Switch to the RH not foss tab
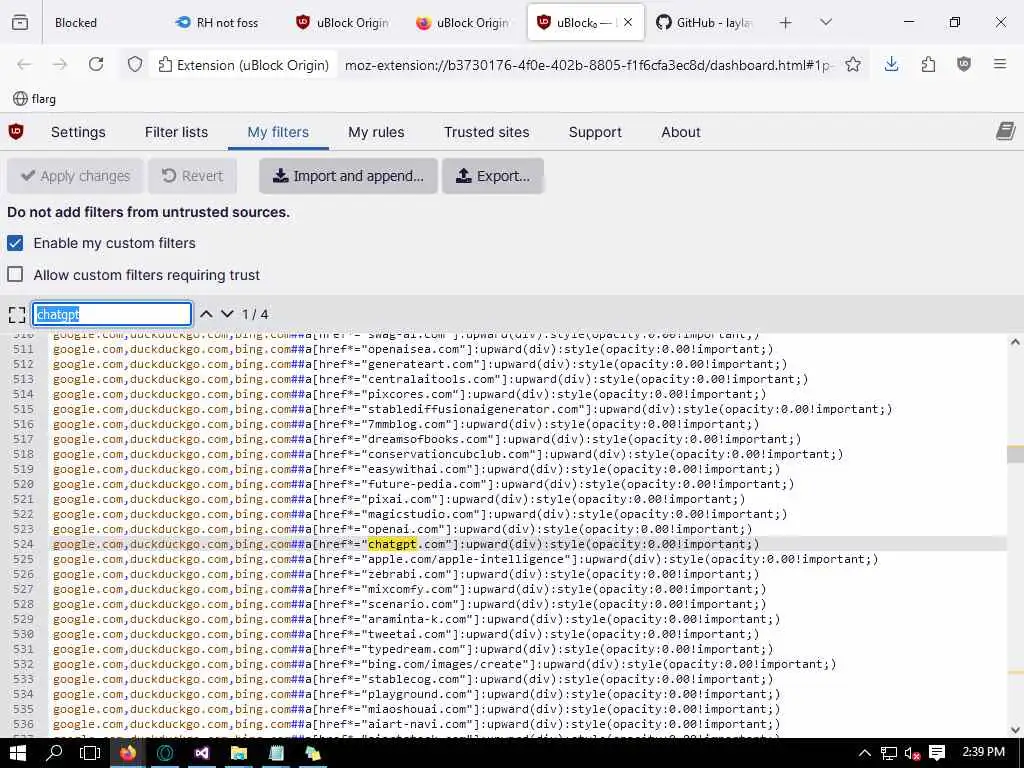The image size is (1024, 768). click(227, 23)
